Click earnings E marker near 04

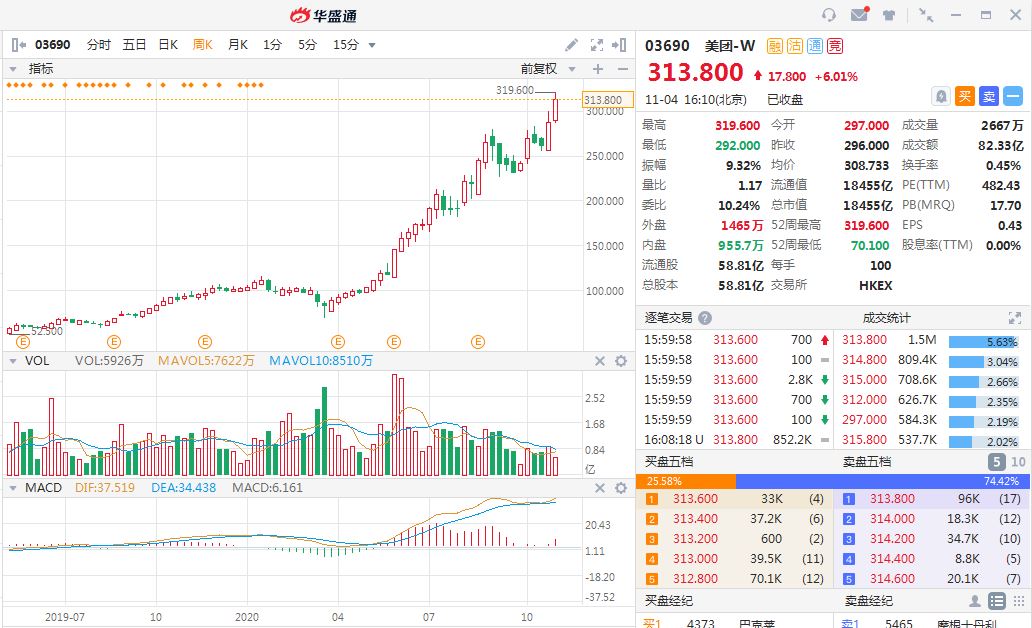coord(338,342)
